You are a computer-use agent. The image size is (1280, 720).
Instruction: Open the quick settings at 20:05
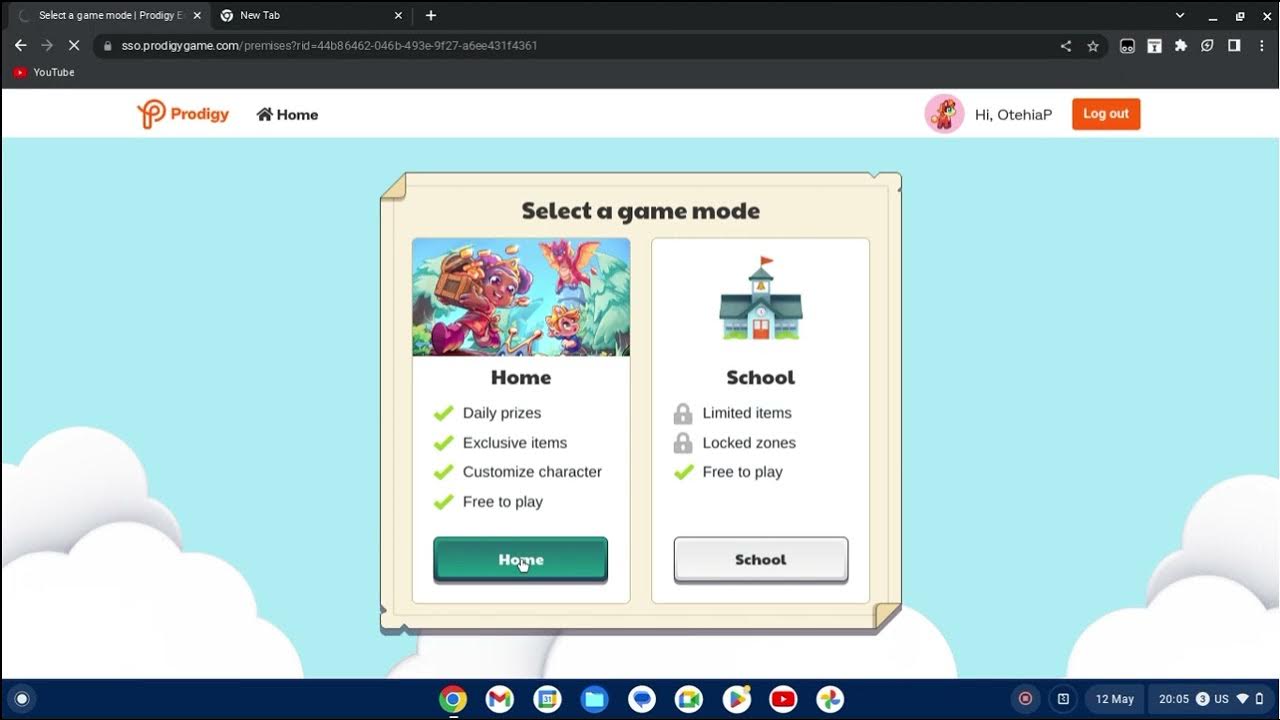[x=1211, y=699]
